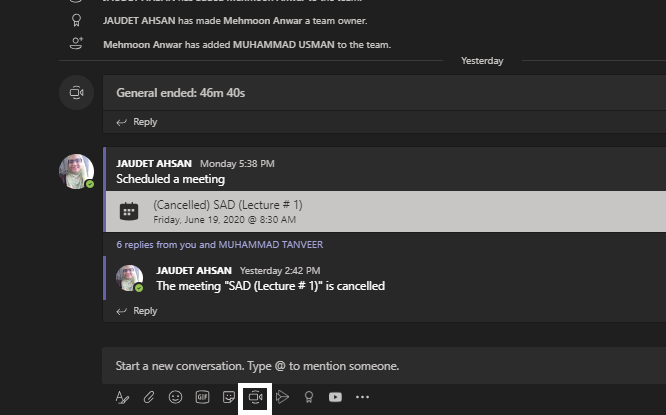Click the new conversation message box
This screenshot has width=666, height=415.
pyautogui.click(x=384, y=366)
